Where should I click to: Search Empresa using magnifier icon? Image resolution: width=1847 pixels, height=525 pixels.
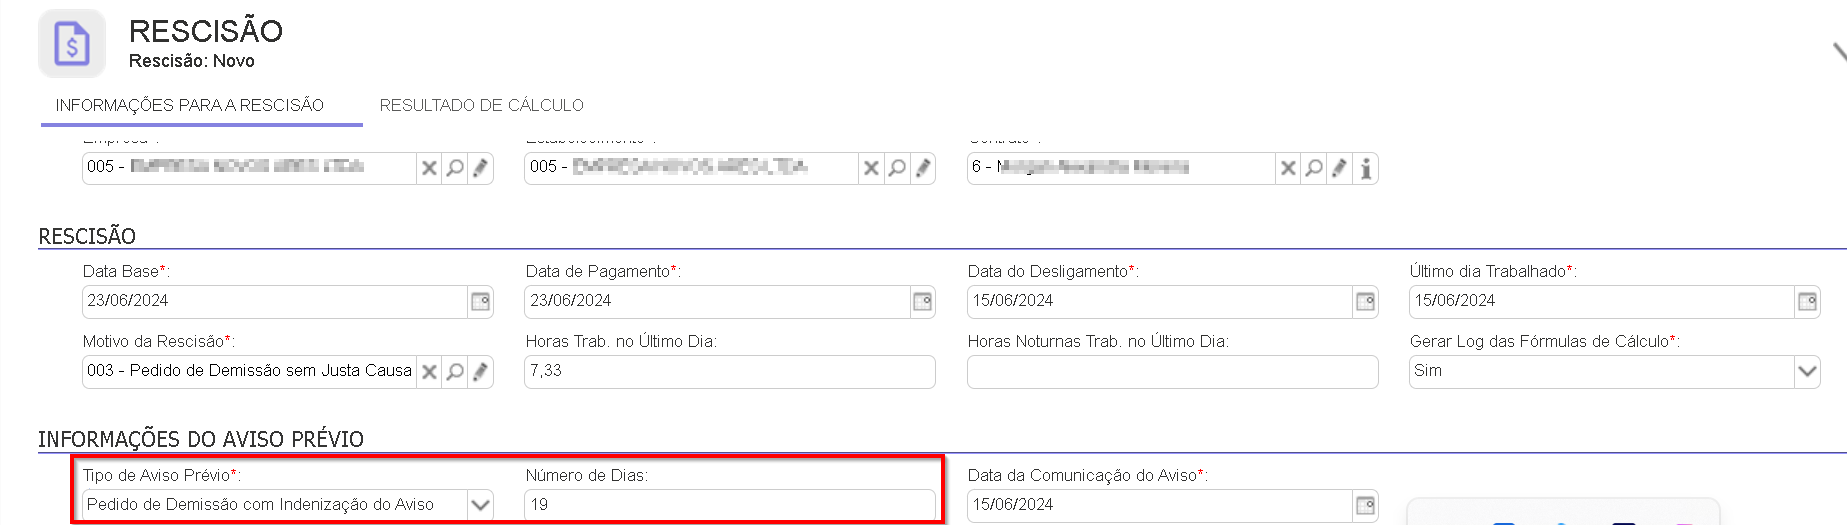point(455,168)
